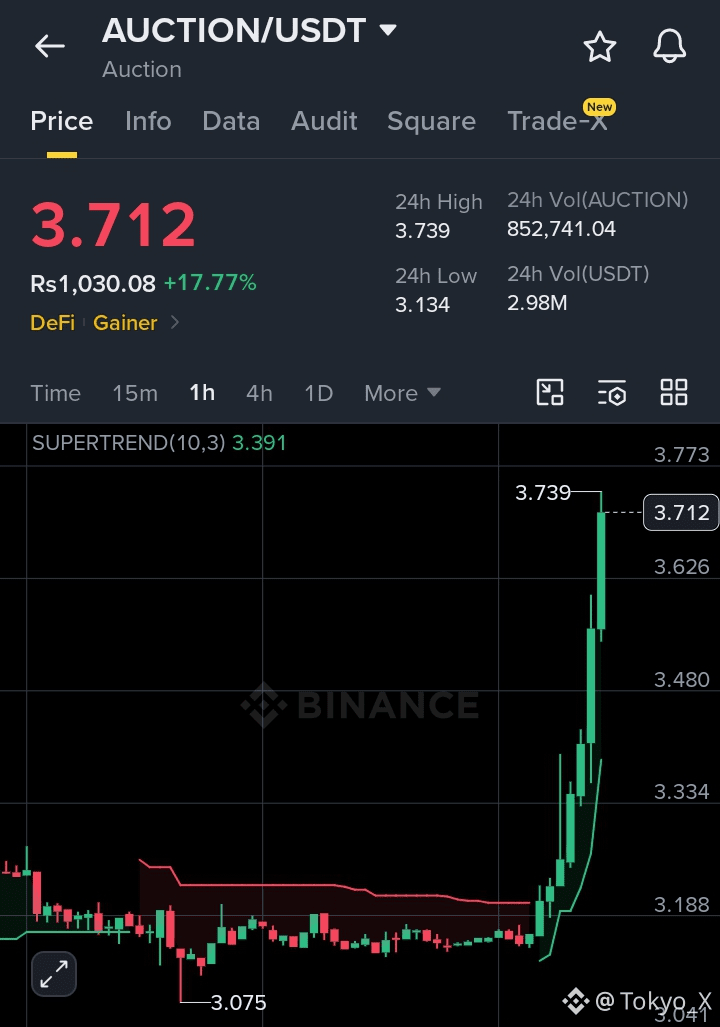Add AUCTION/USDT to favorites with star

point(599,47)
